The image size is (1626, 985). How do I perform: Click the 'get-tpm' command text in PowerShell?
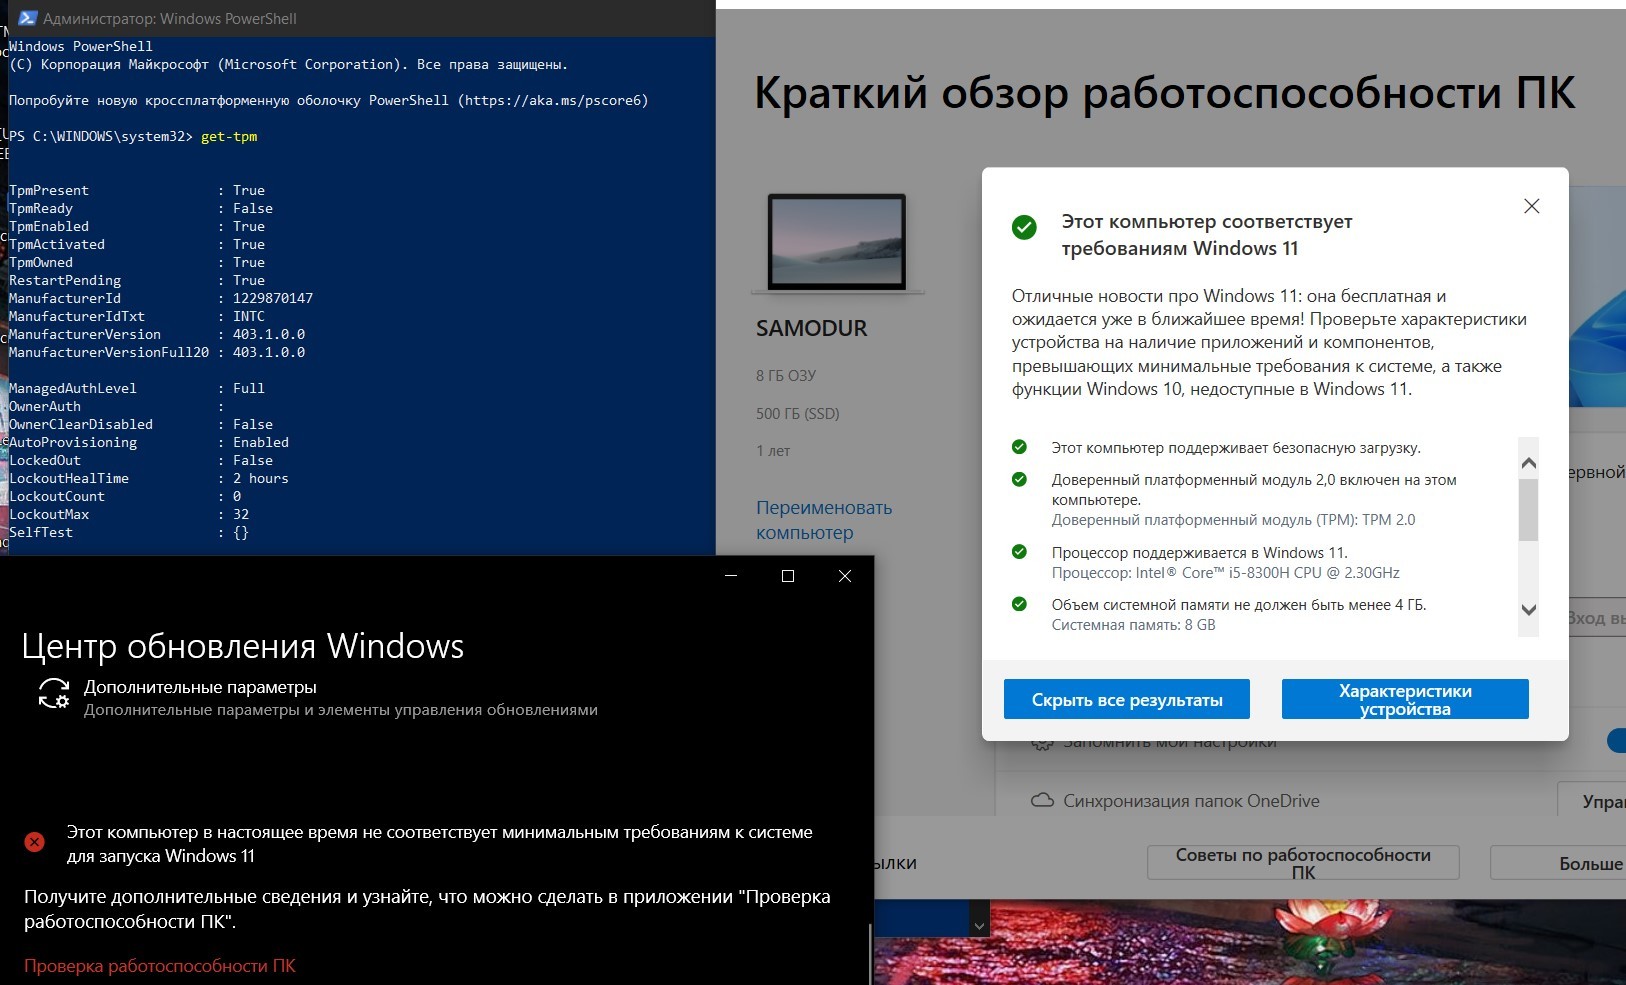pyautogui.click(x=229, y=136)
